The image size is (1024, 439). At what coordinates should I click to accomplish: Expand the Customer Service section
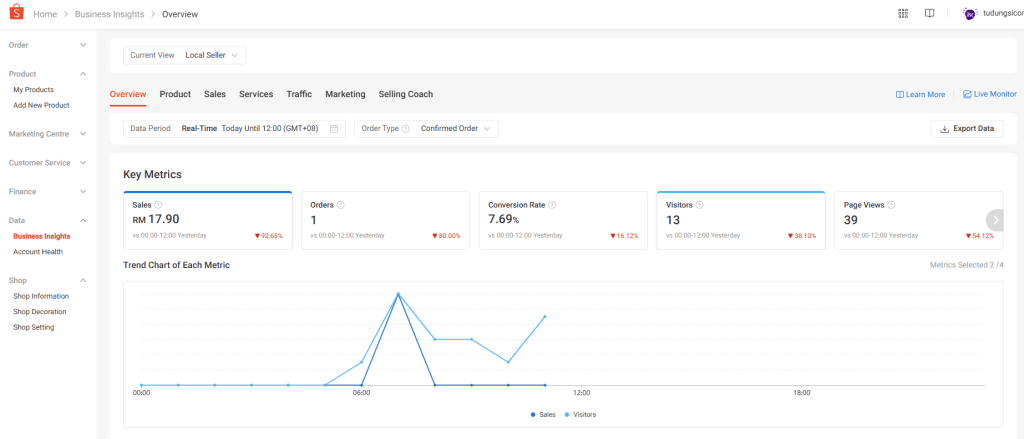click(48, 163)
